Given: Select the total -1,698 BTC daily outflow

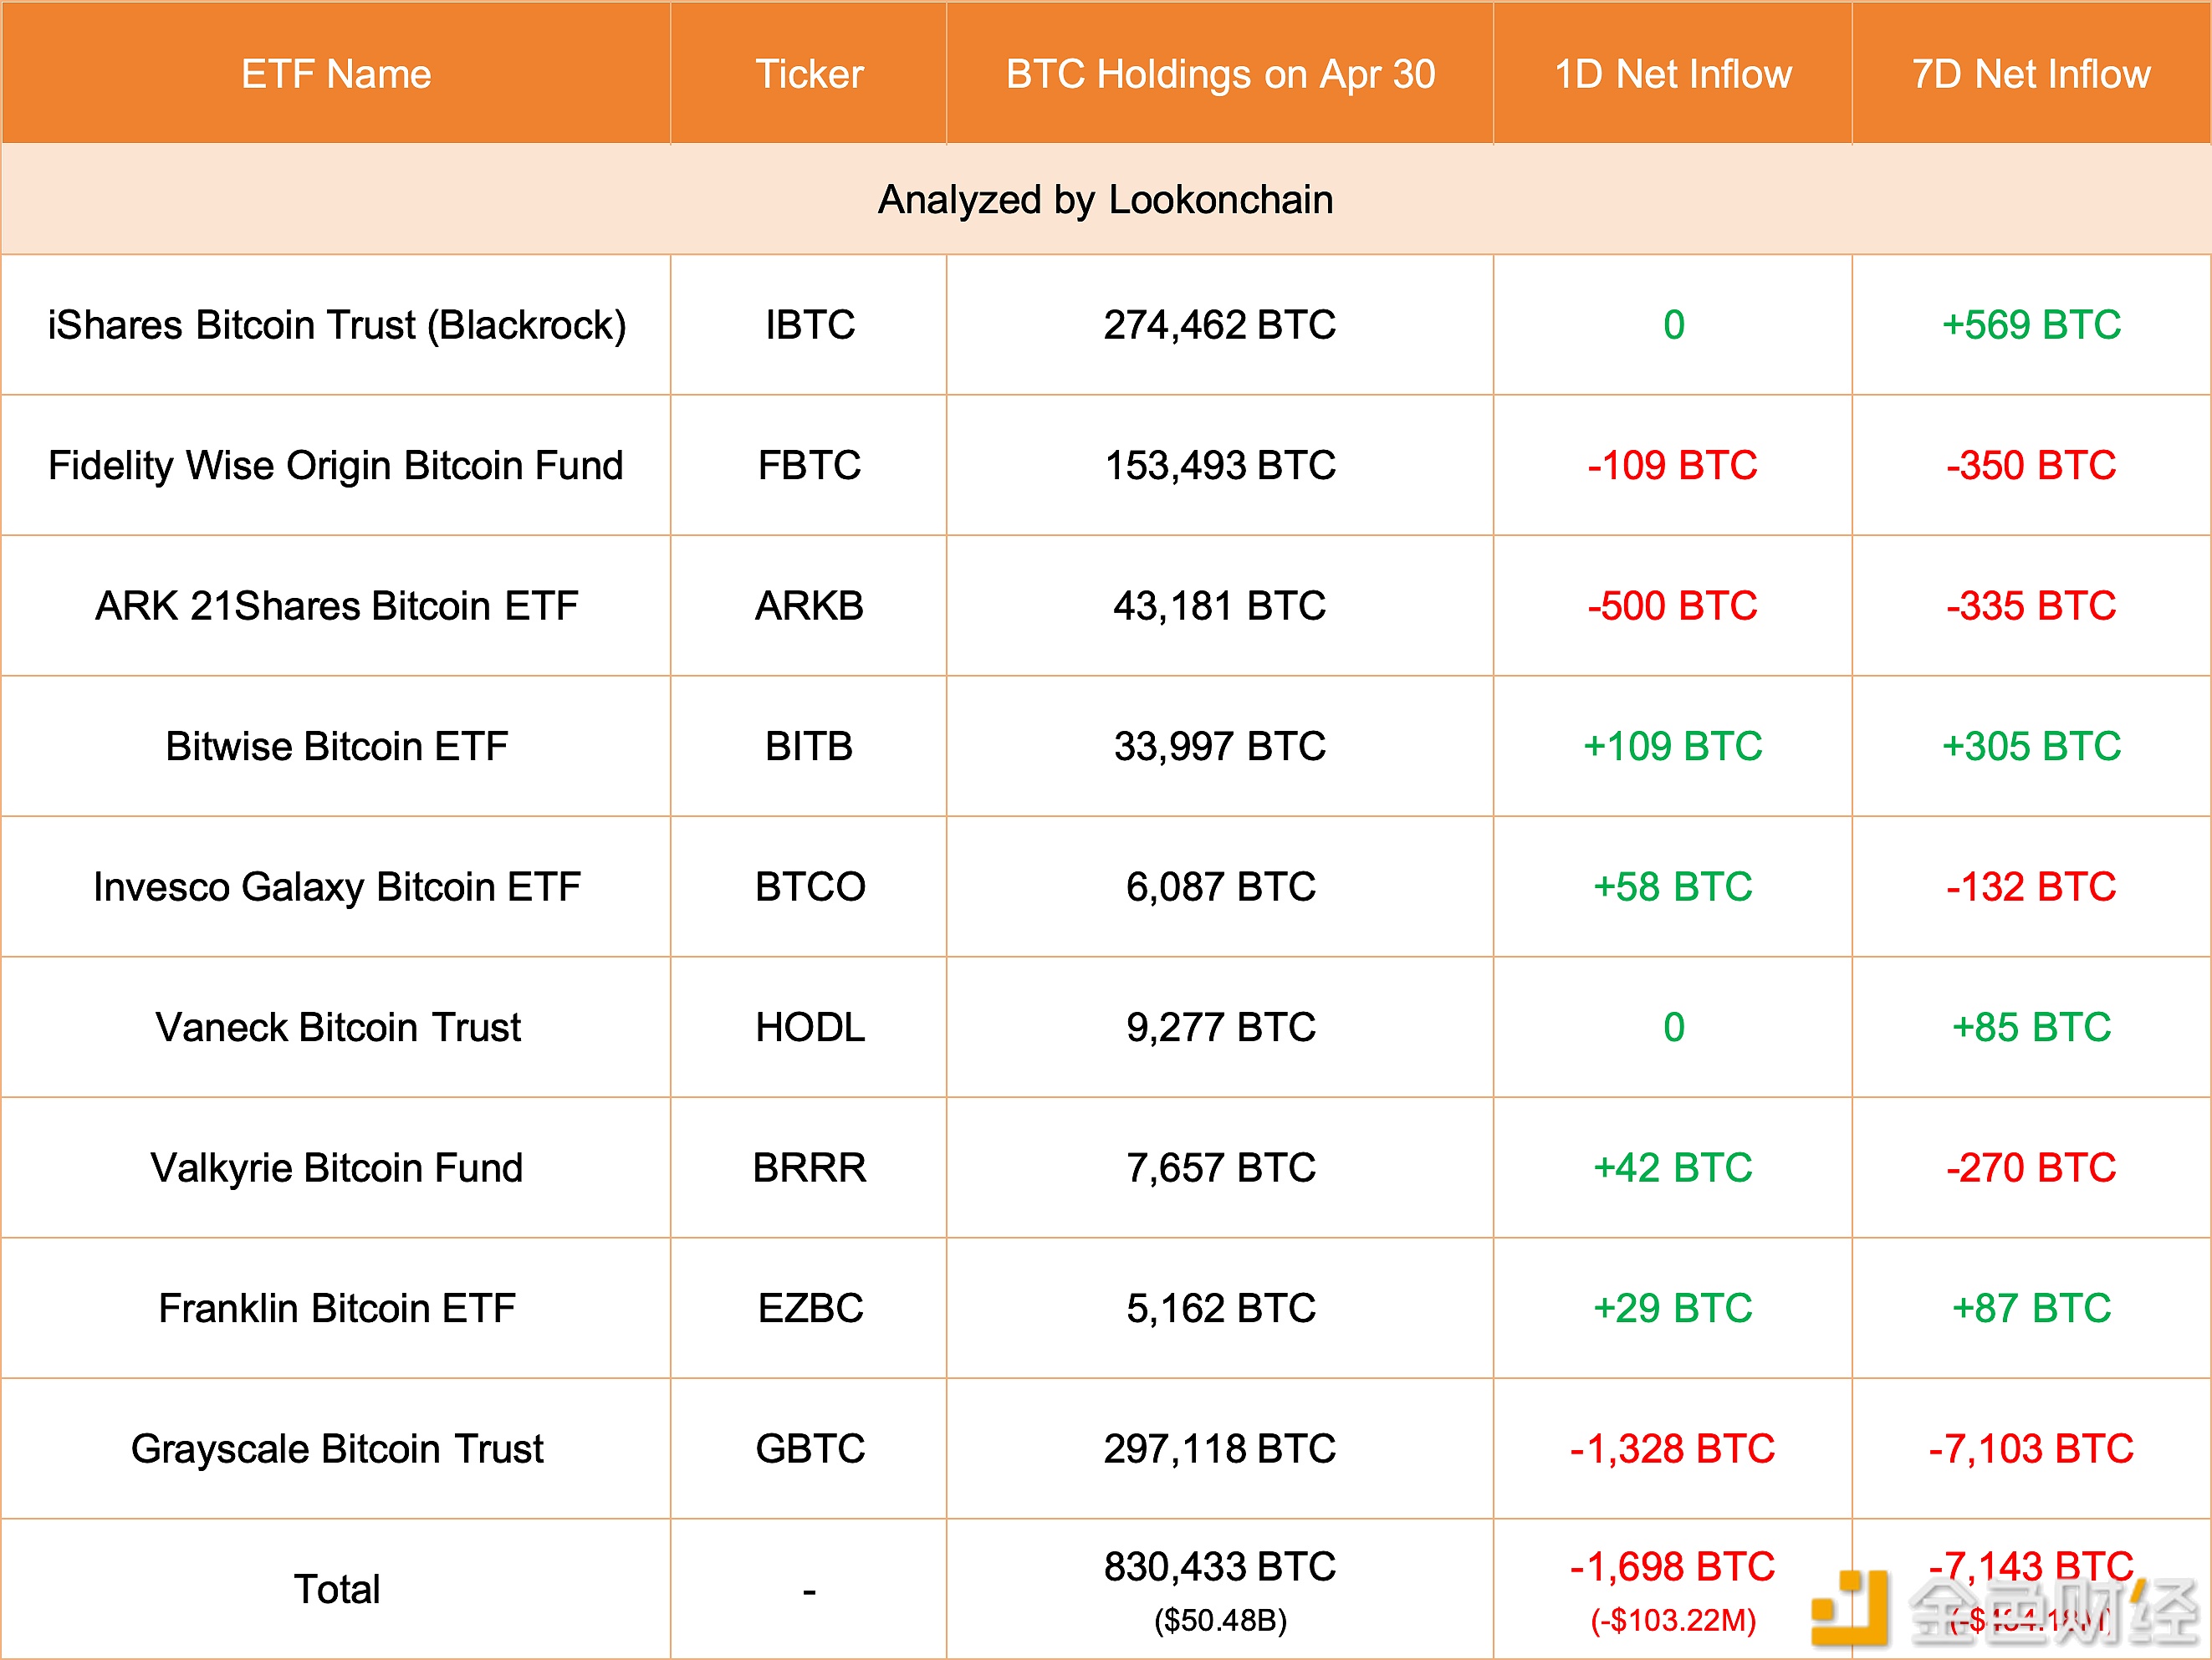Looking at the screenshot, I should 1673,1567.
